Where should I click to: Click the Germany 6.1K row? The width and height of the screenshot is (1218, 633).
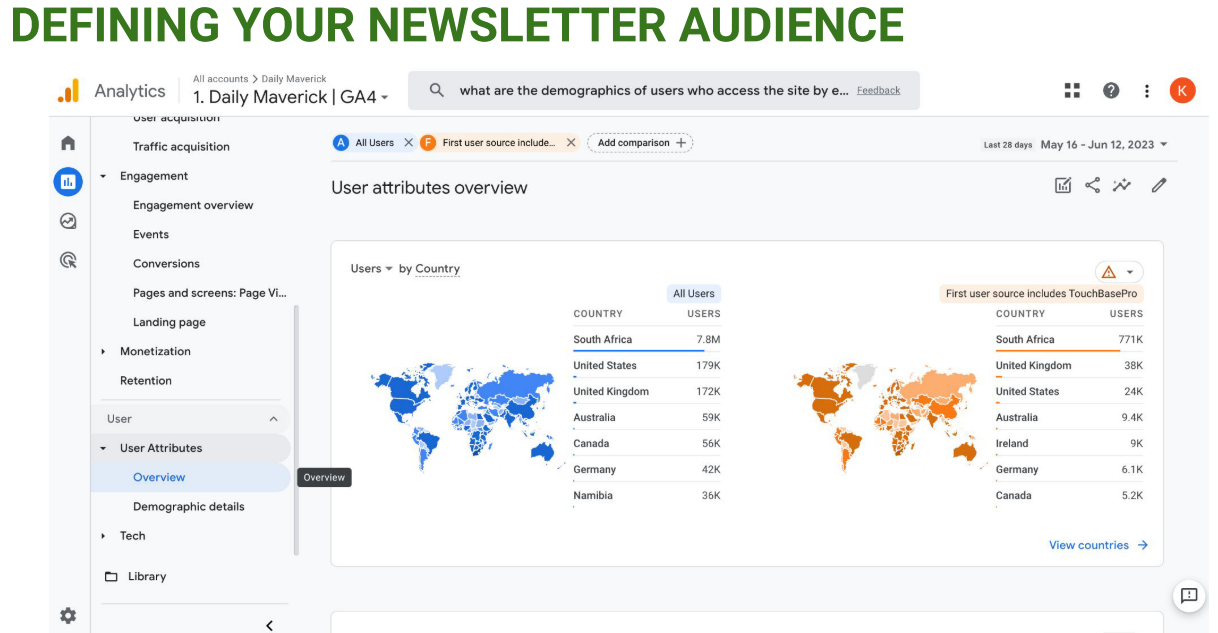pyautogui.click(x=1069, y=470)
